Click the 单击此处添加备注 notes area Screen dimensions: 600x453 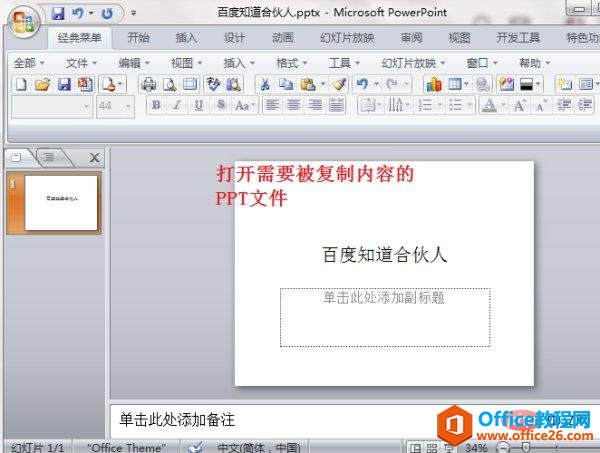177,420
